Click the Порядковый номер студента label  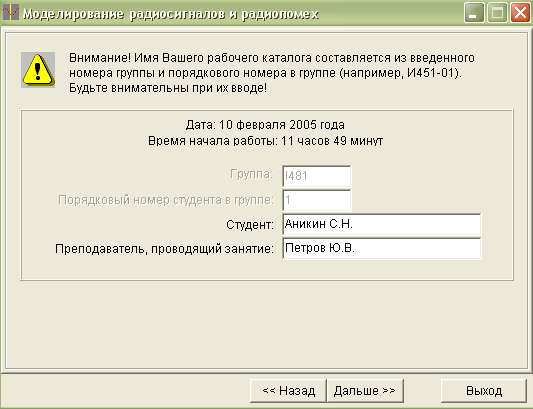pyautogui.click(x=166, y=200)
